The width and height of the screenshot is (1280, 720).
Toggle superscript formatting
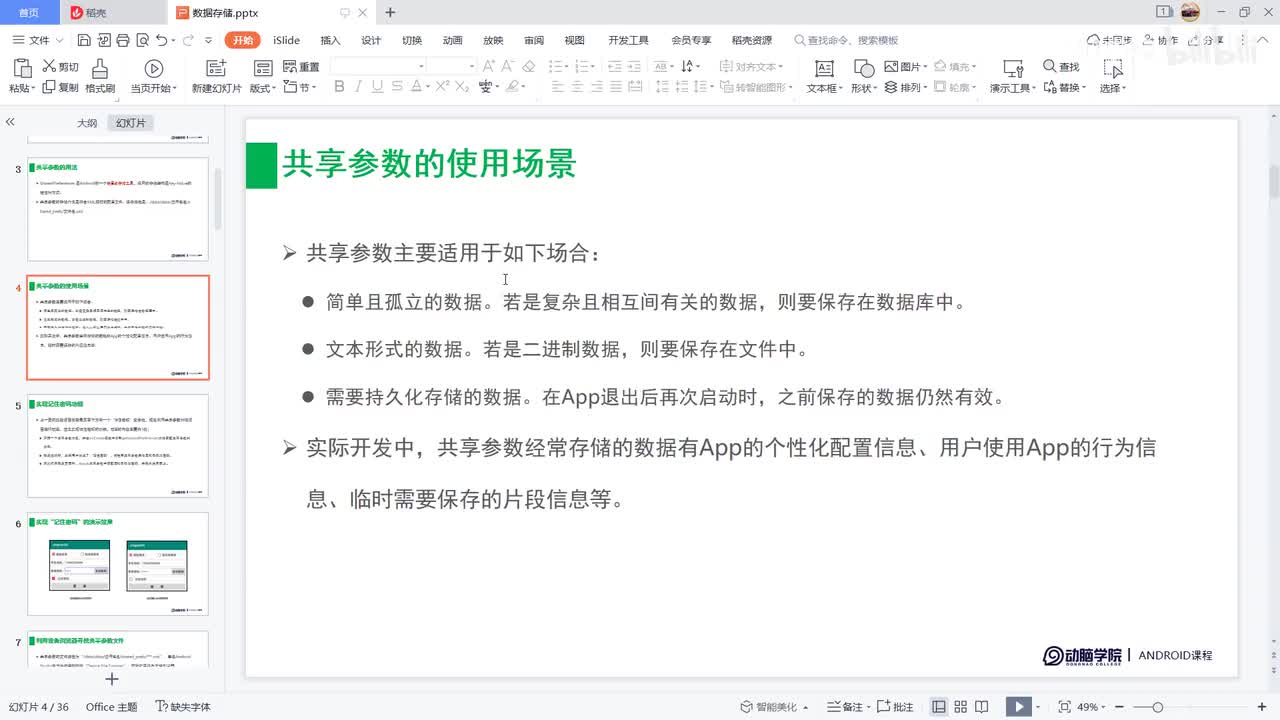coord(441,88)
